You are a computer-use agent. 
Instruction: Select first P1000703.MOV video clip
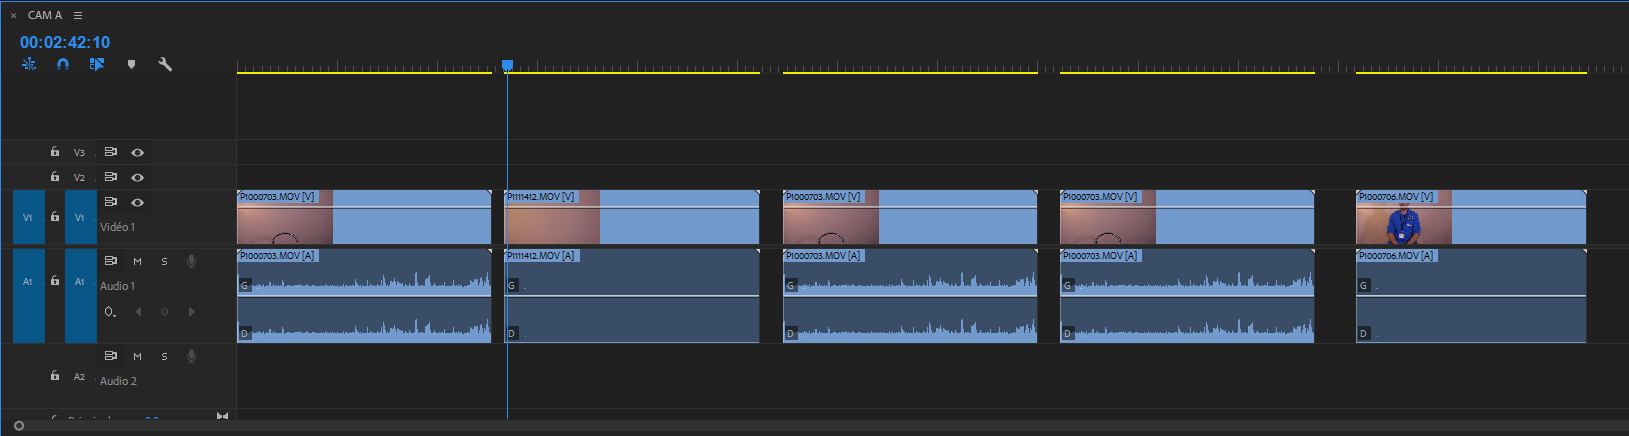tap(364, 217)
